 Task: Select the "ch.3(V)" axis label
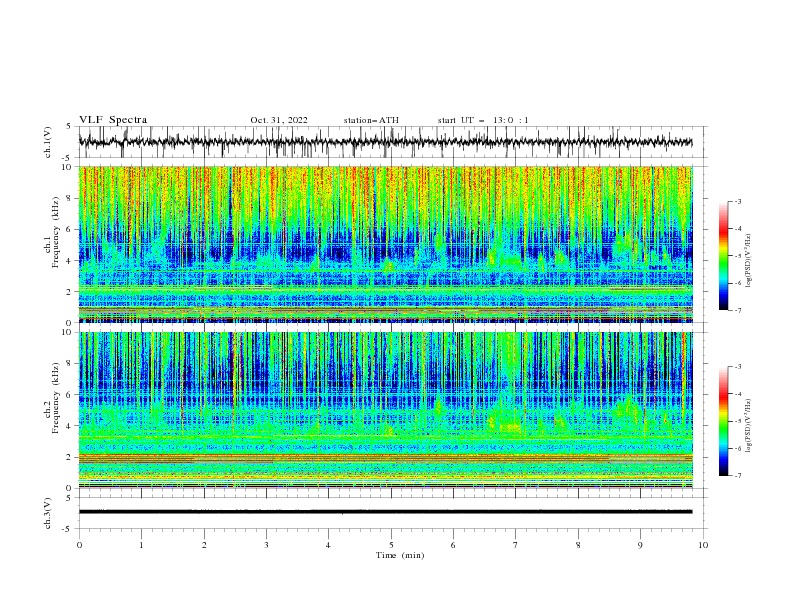click(48, 513)
